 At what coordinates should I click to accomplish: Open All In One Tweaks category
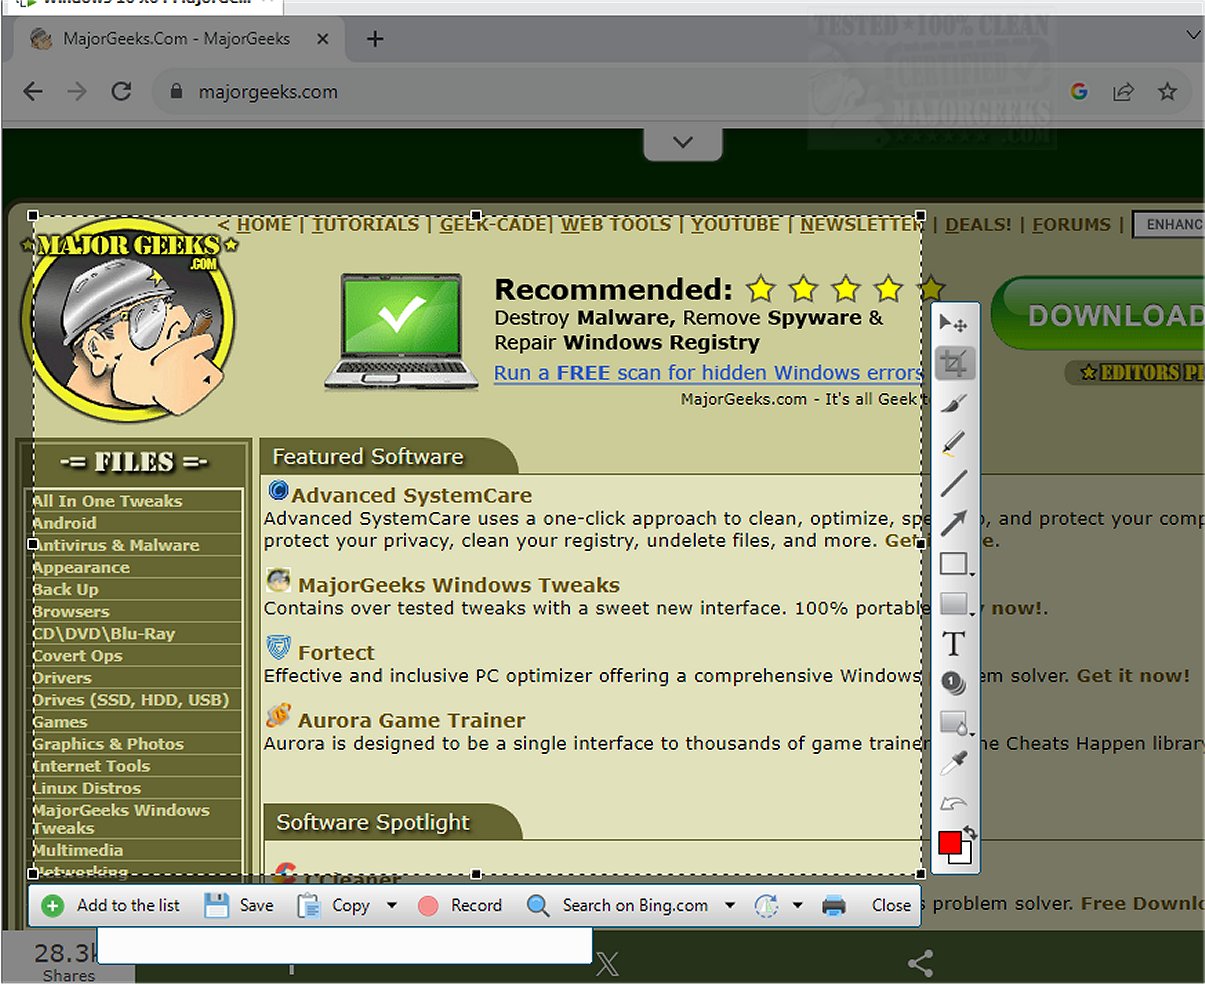pyautogui.click(x=107, y=501)
